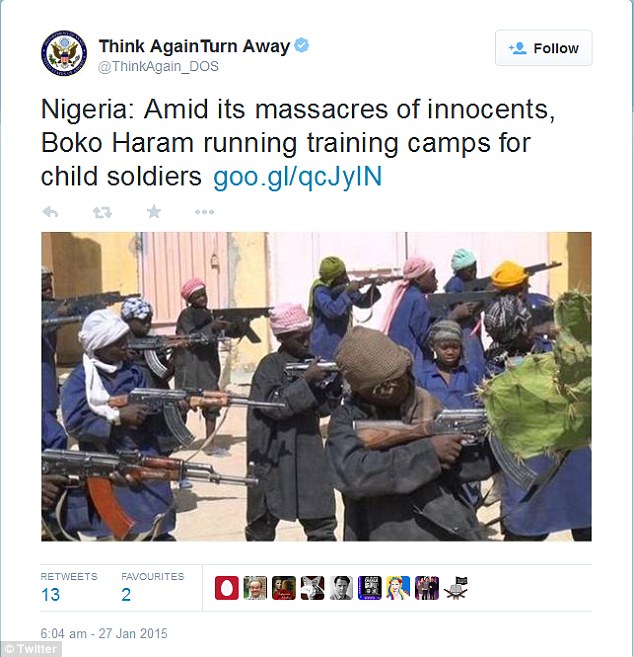Follow the Think Again Turn Away account
This screenshot has height=657, width=634.
[543, 48]
